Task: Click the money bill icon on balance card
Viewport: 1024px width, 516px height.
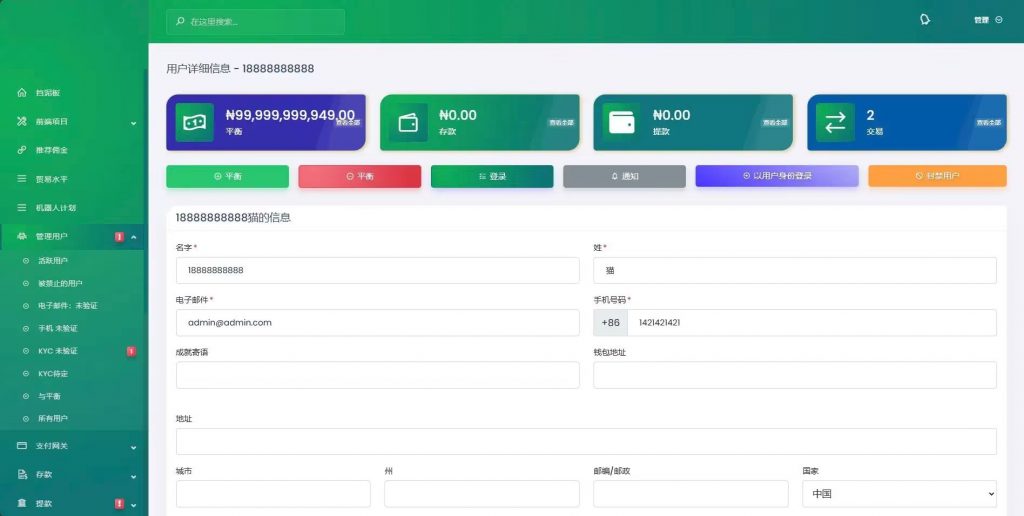Action: [x=194, y=123]
